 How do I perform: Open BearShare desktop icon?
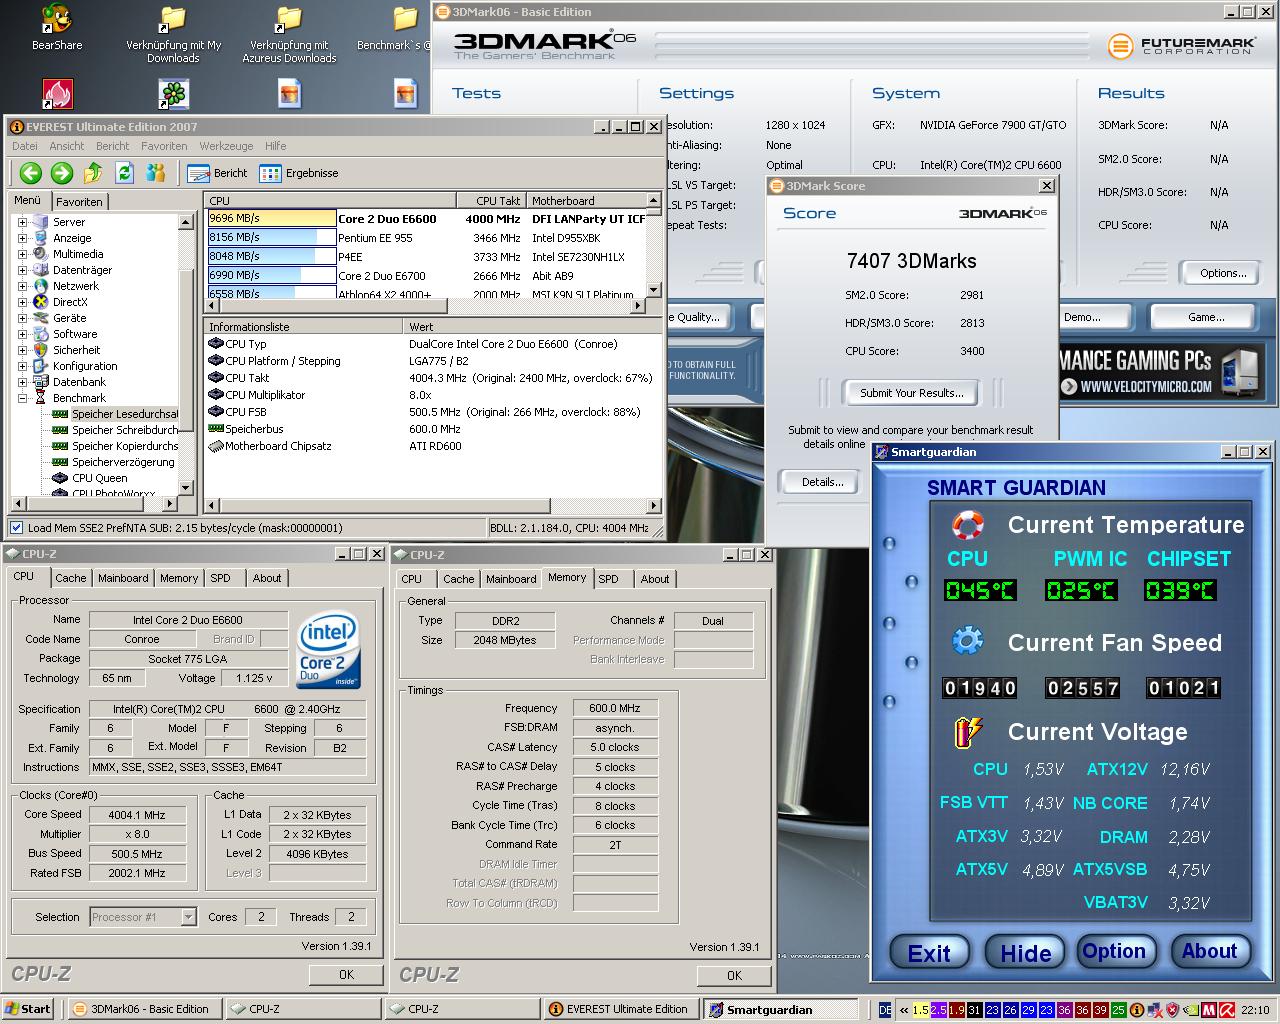pos(57,28)
